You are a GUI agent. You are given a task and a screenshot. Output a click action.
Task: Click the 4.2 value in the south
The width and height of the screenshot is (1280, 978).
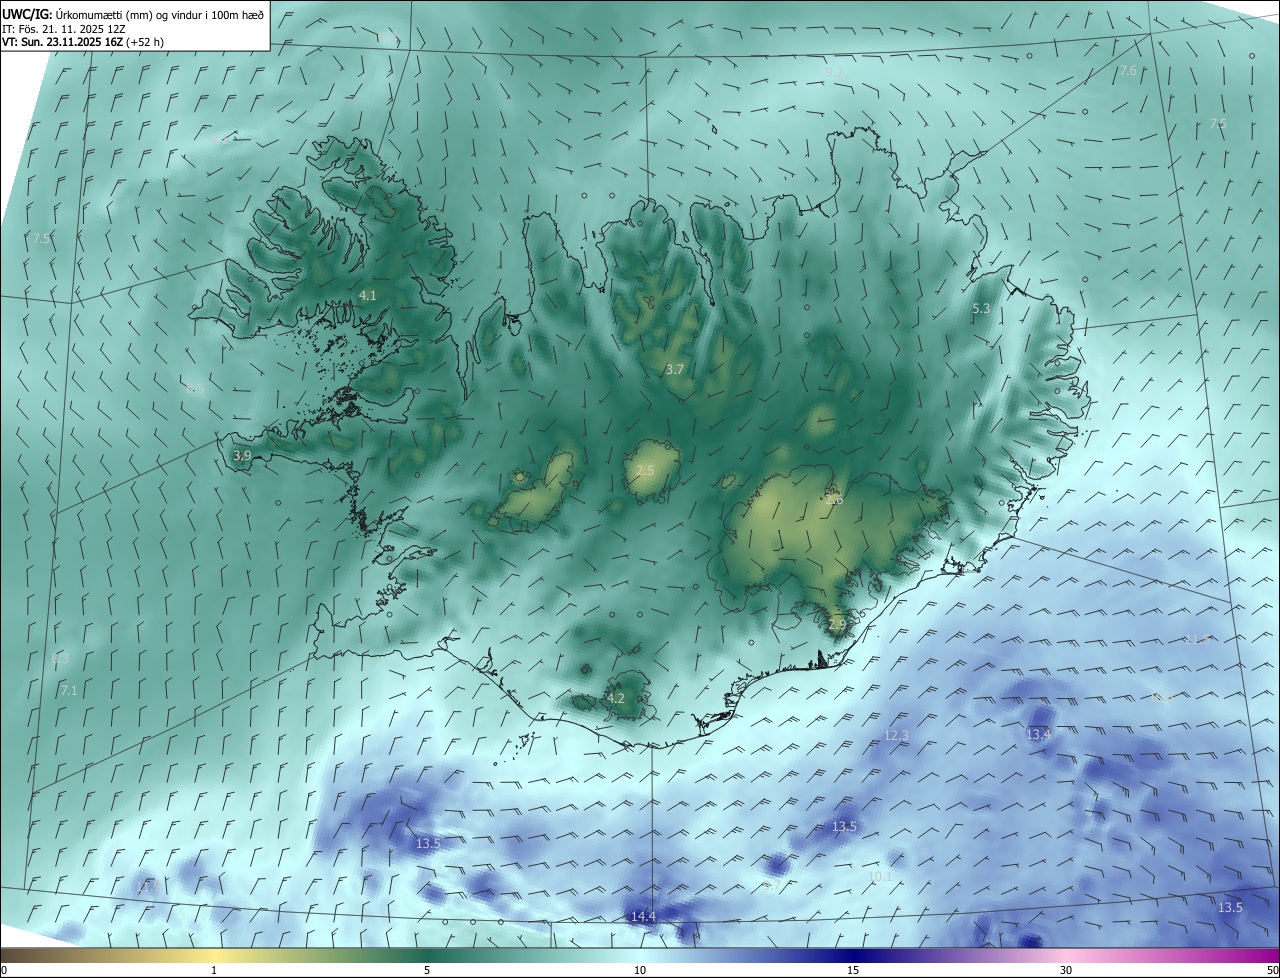pyautogui.click(x=616, y=698)
